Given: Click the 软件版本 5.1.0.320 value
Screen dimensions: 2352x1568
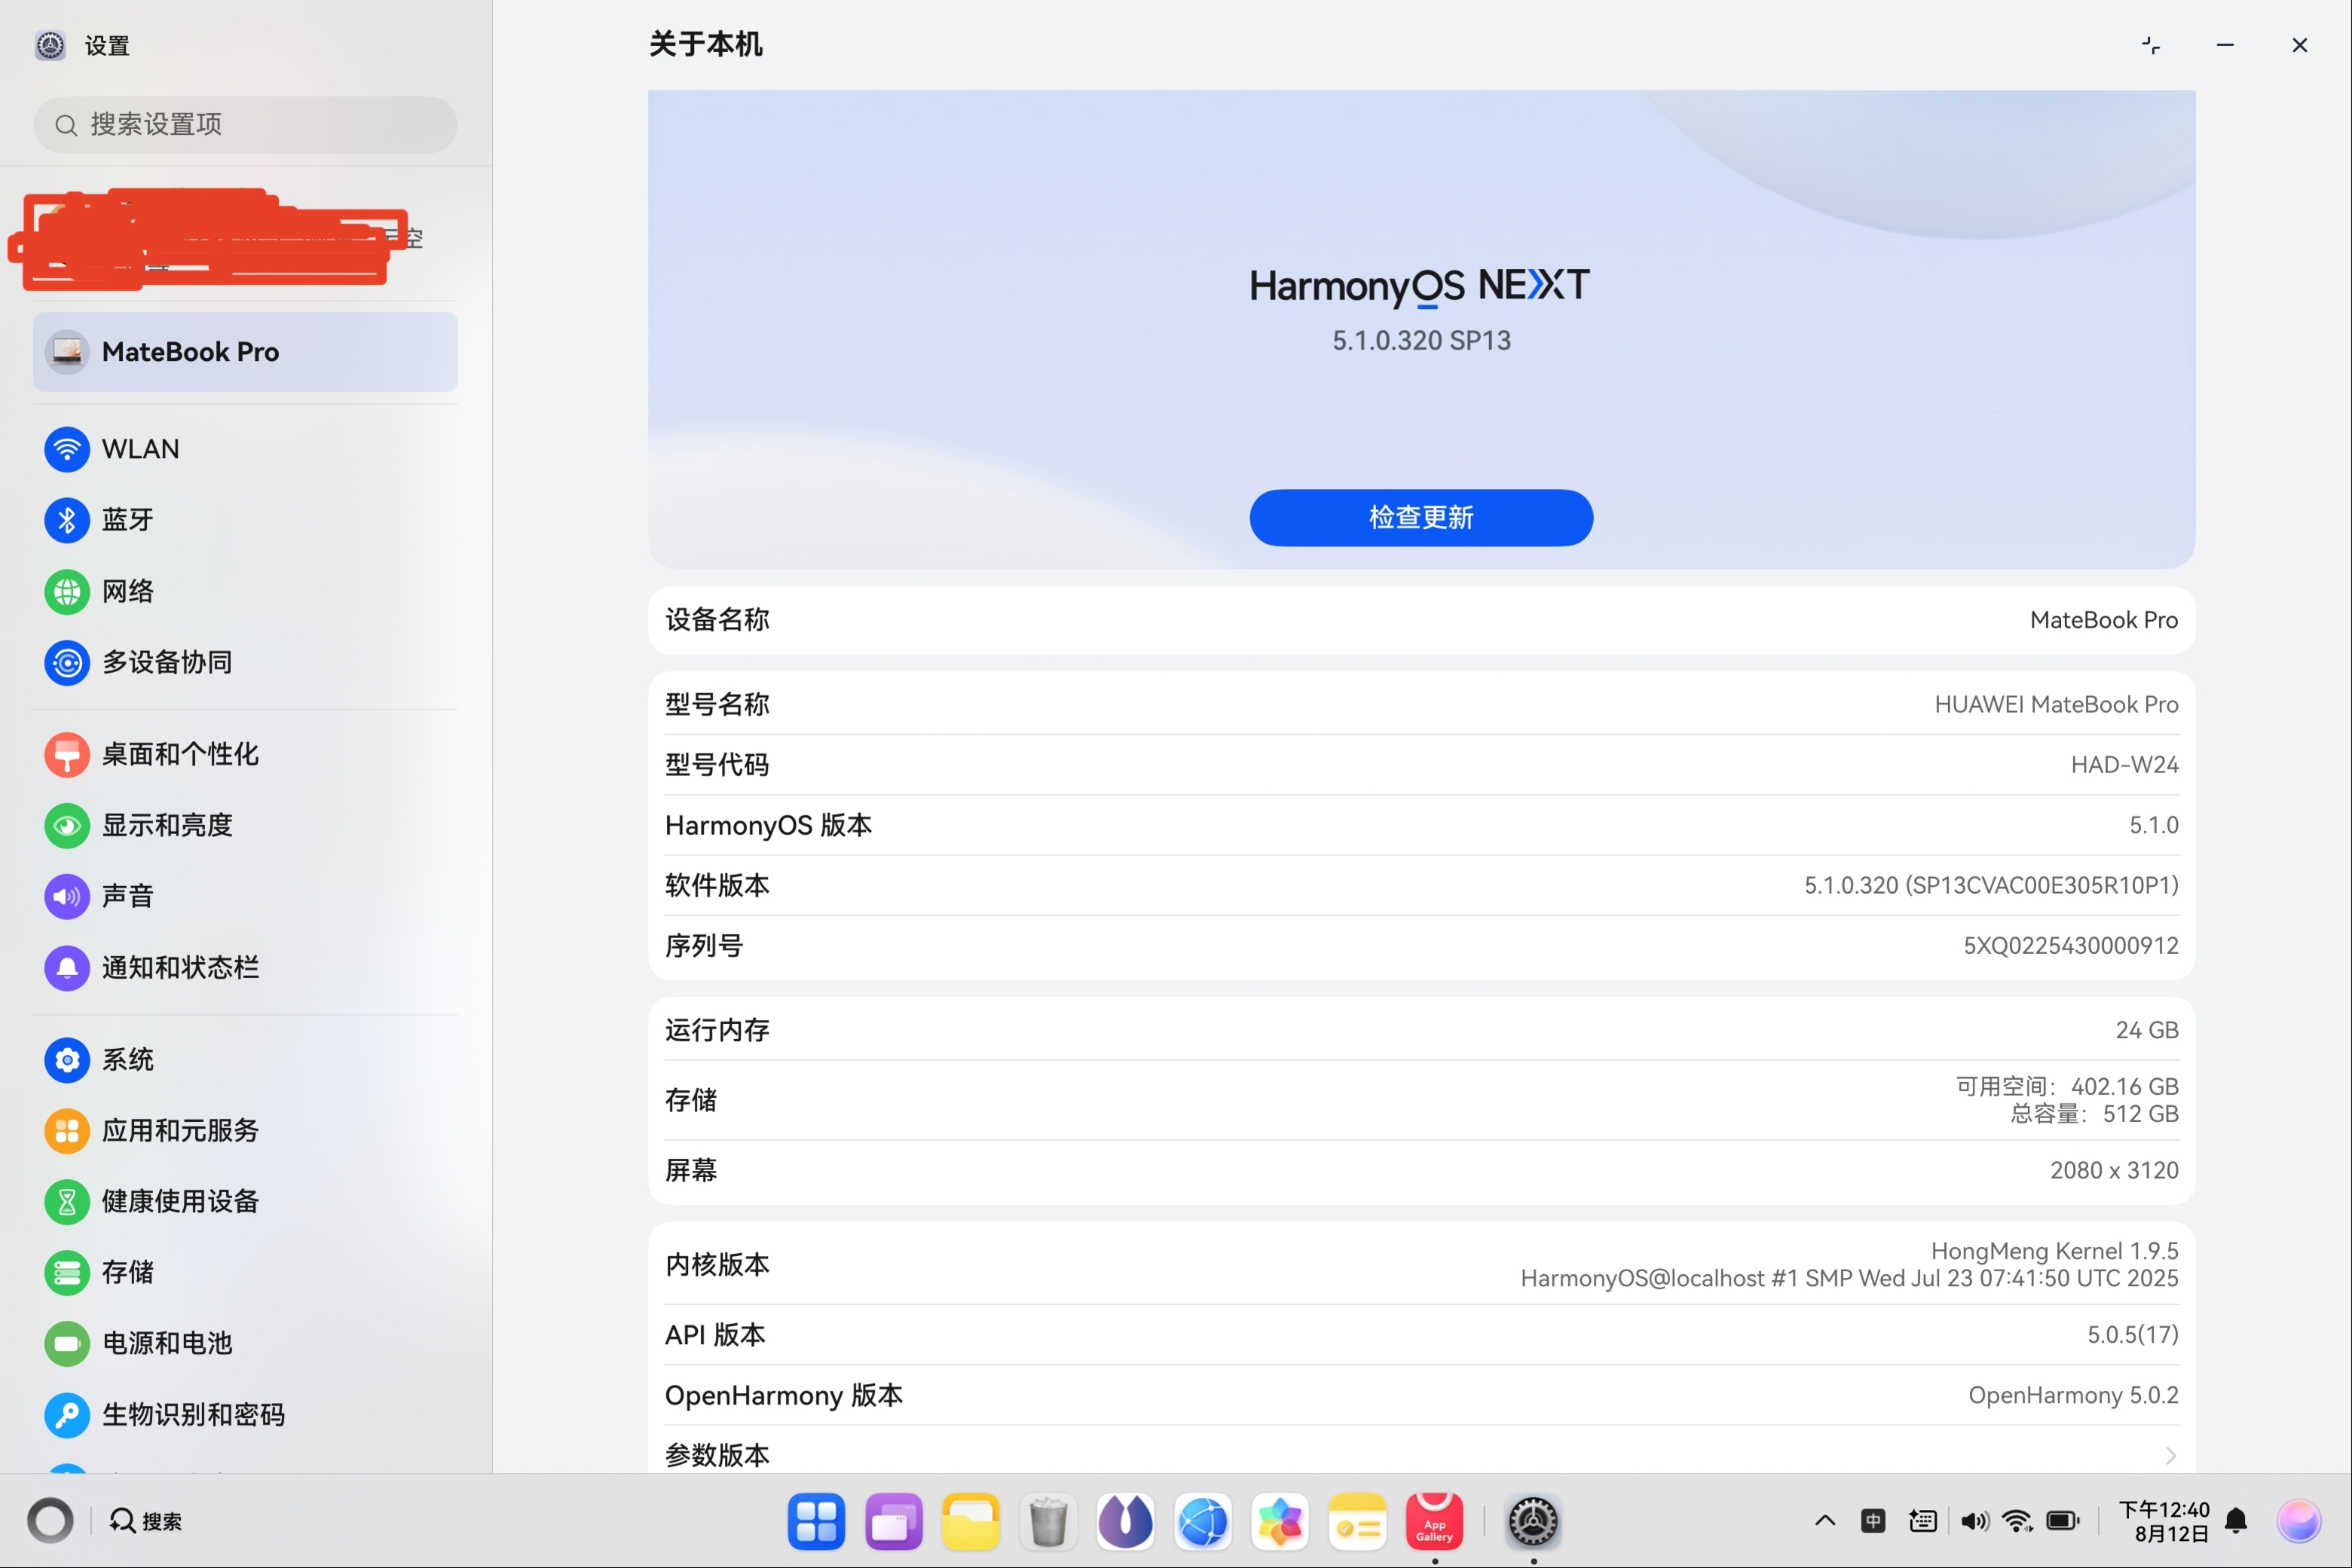Looking at the screenshot, I should 1990,885.
